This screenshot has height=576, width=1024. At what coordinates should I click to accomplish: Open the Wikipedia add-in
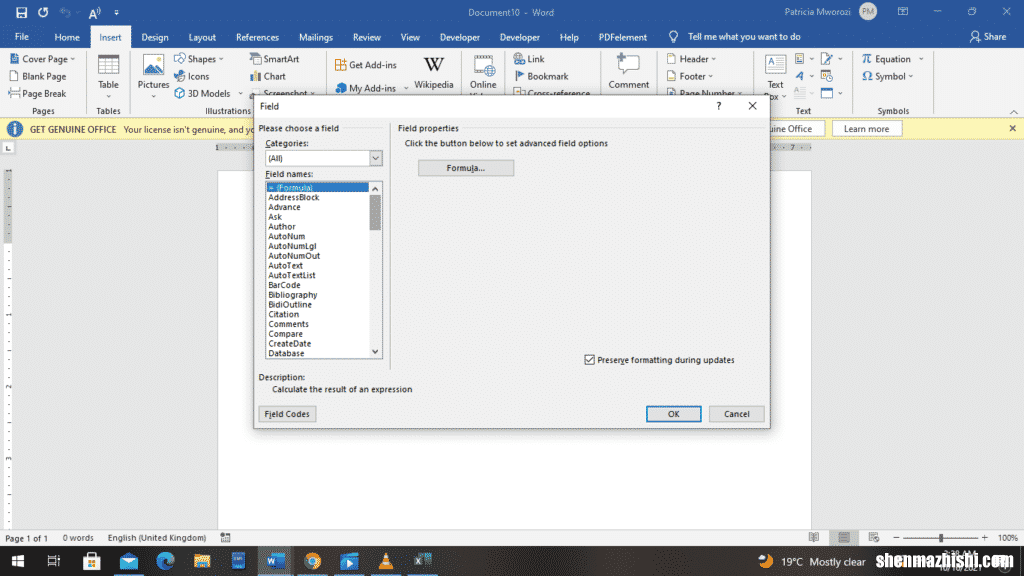(x=434, y=73)
